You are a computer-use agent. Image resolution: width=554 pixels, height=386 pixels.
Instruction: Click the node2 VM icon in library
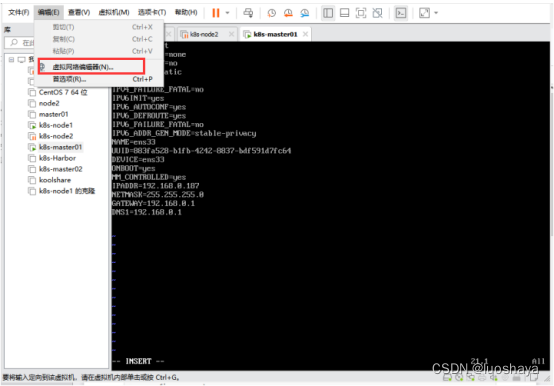pos(32,103)
